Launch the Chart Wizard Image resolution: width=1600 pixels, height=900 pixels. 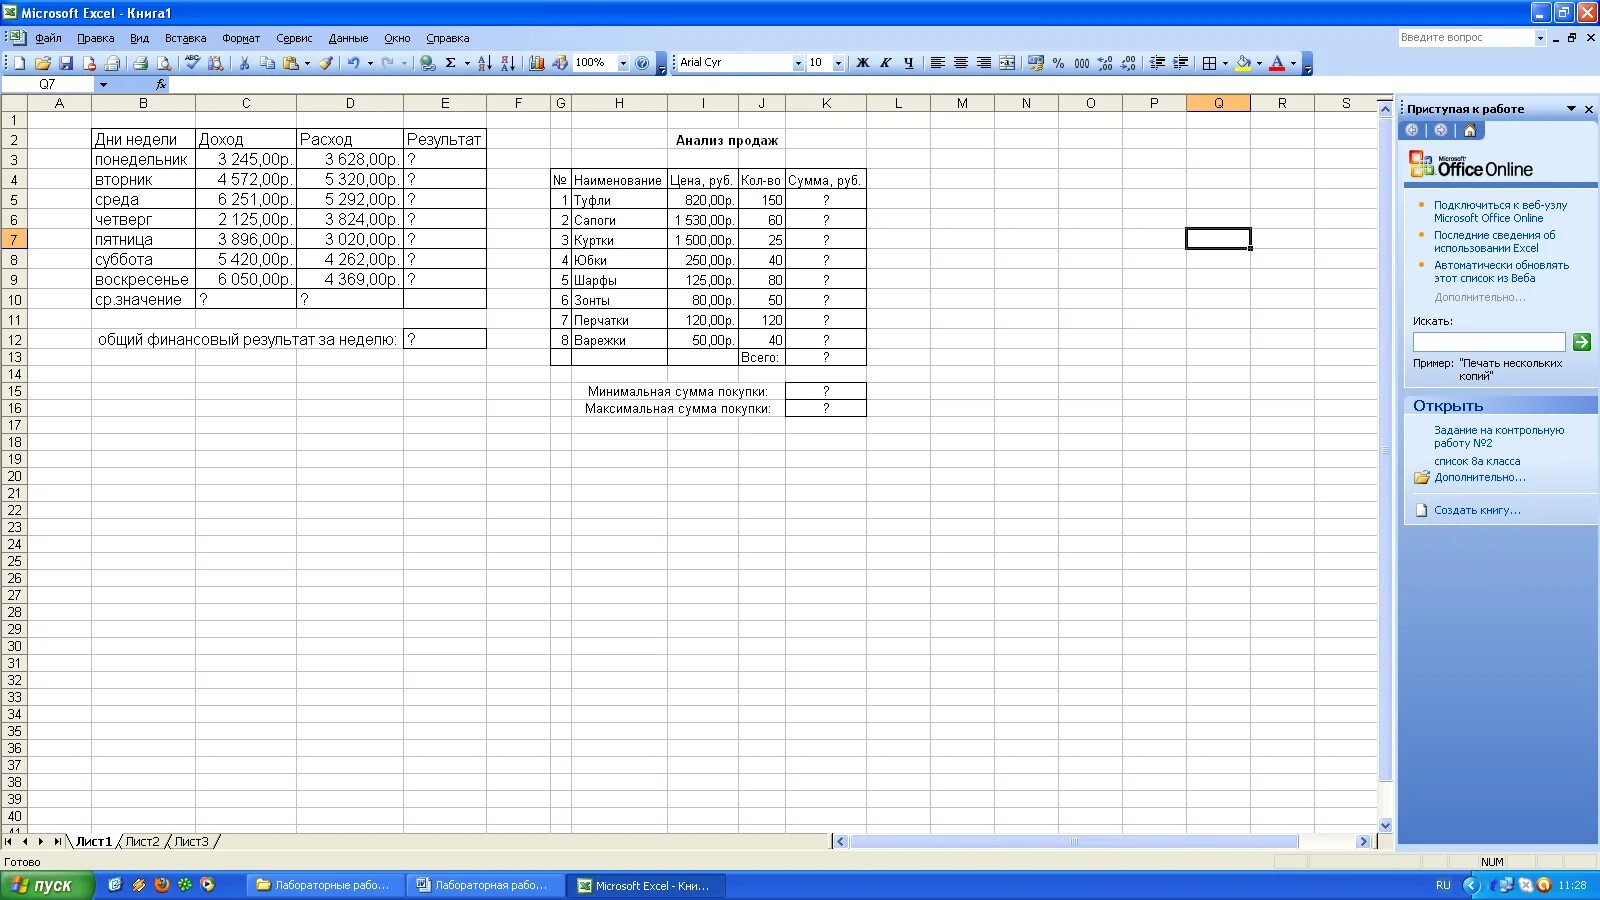[x=537, y=63]
